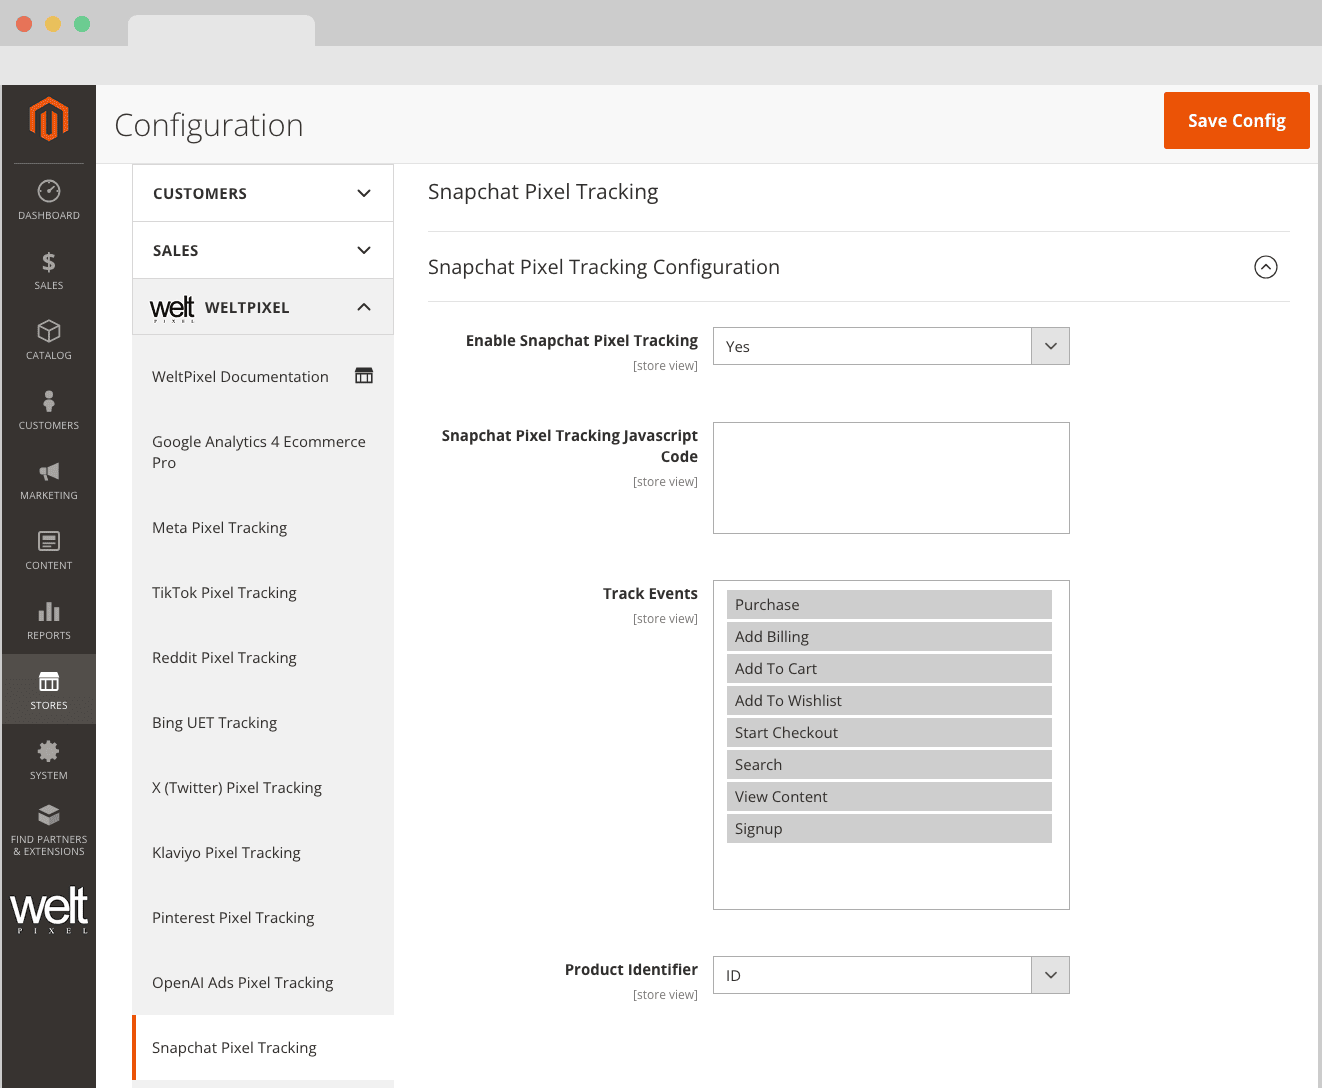Viewport: 1322px width, 1088px height.
Task: Open Klaviyo Pixel Tracking settings
Action: [263, 853]
